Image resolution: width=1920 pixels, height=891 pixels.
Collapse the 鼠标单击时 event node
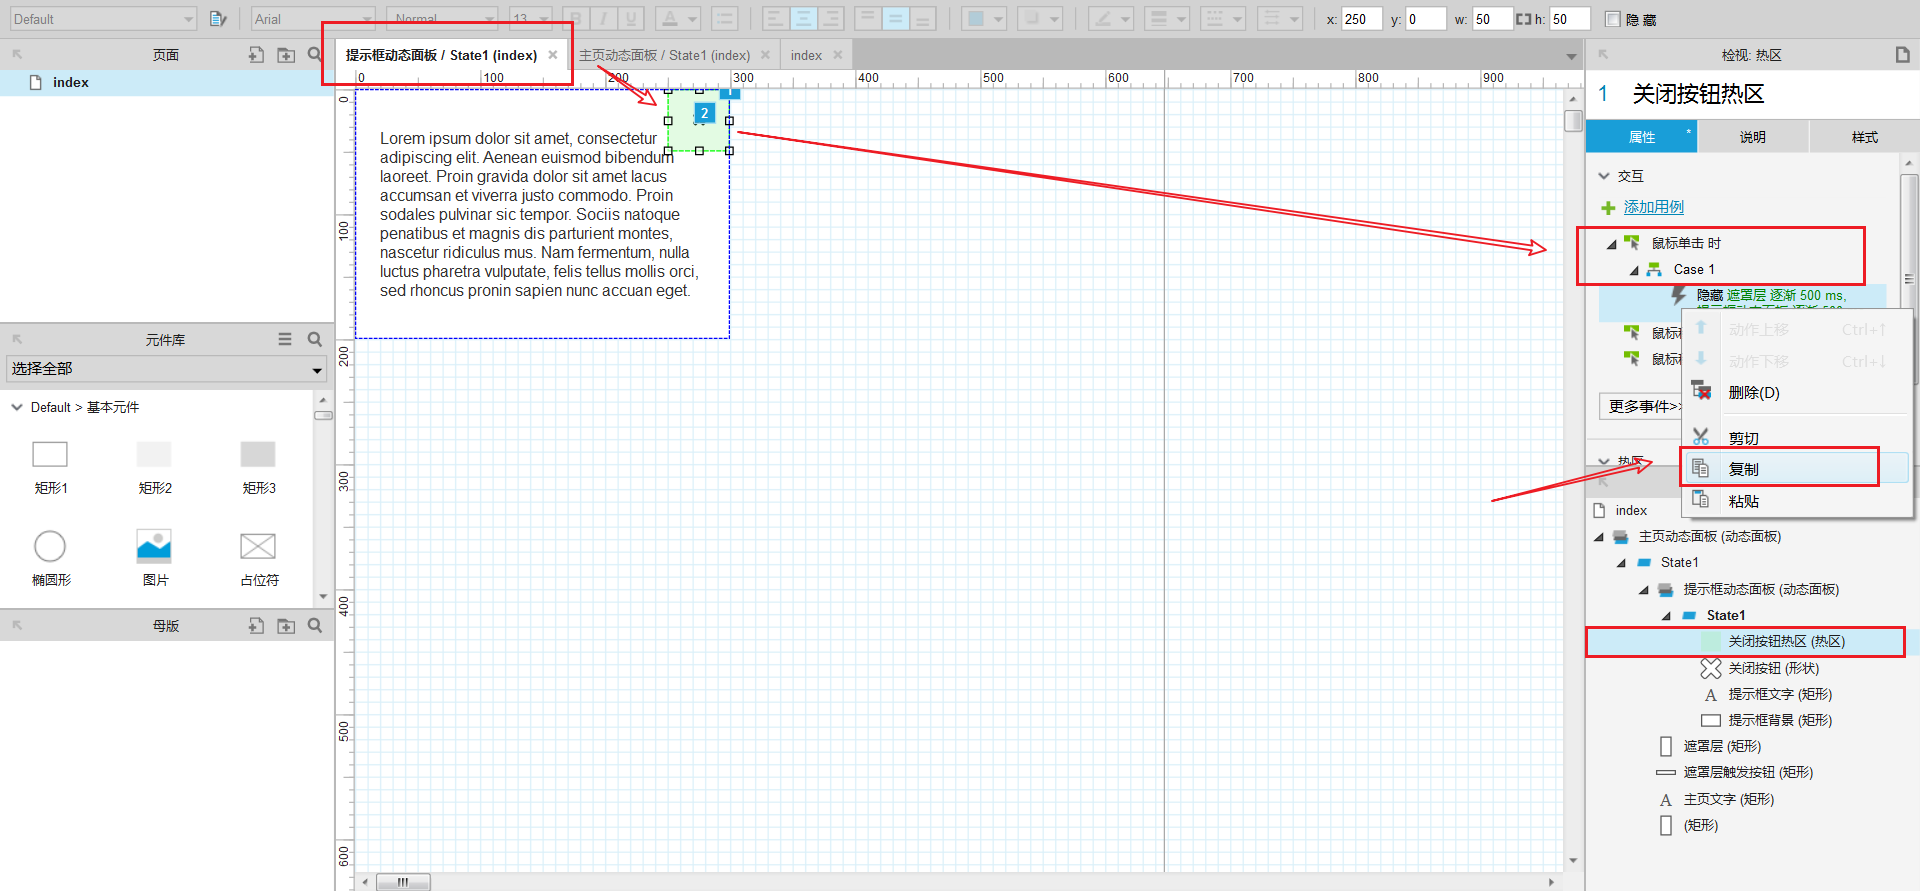1611,244
